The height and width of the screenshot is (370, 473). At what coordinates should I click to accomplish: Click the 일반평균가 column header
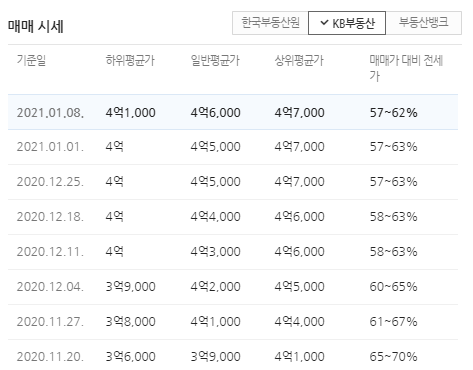(215, 60)
